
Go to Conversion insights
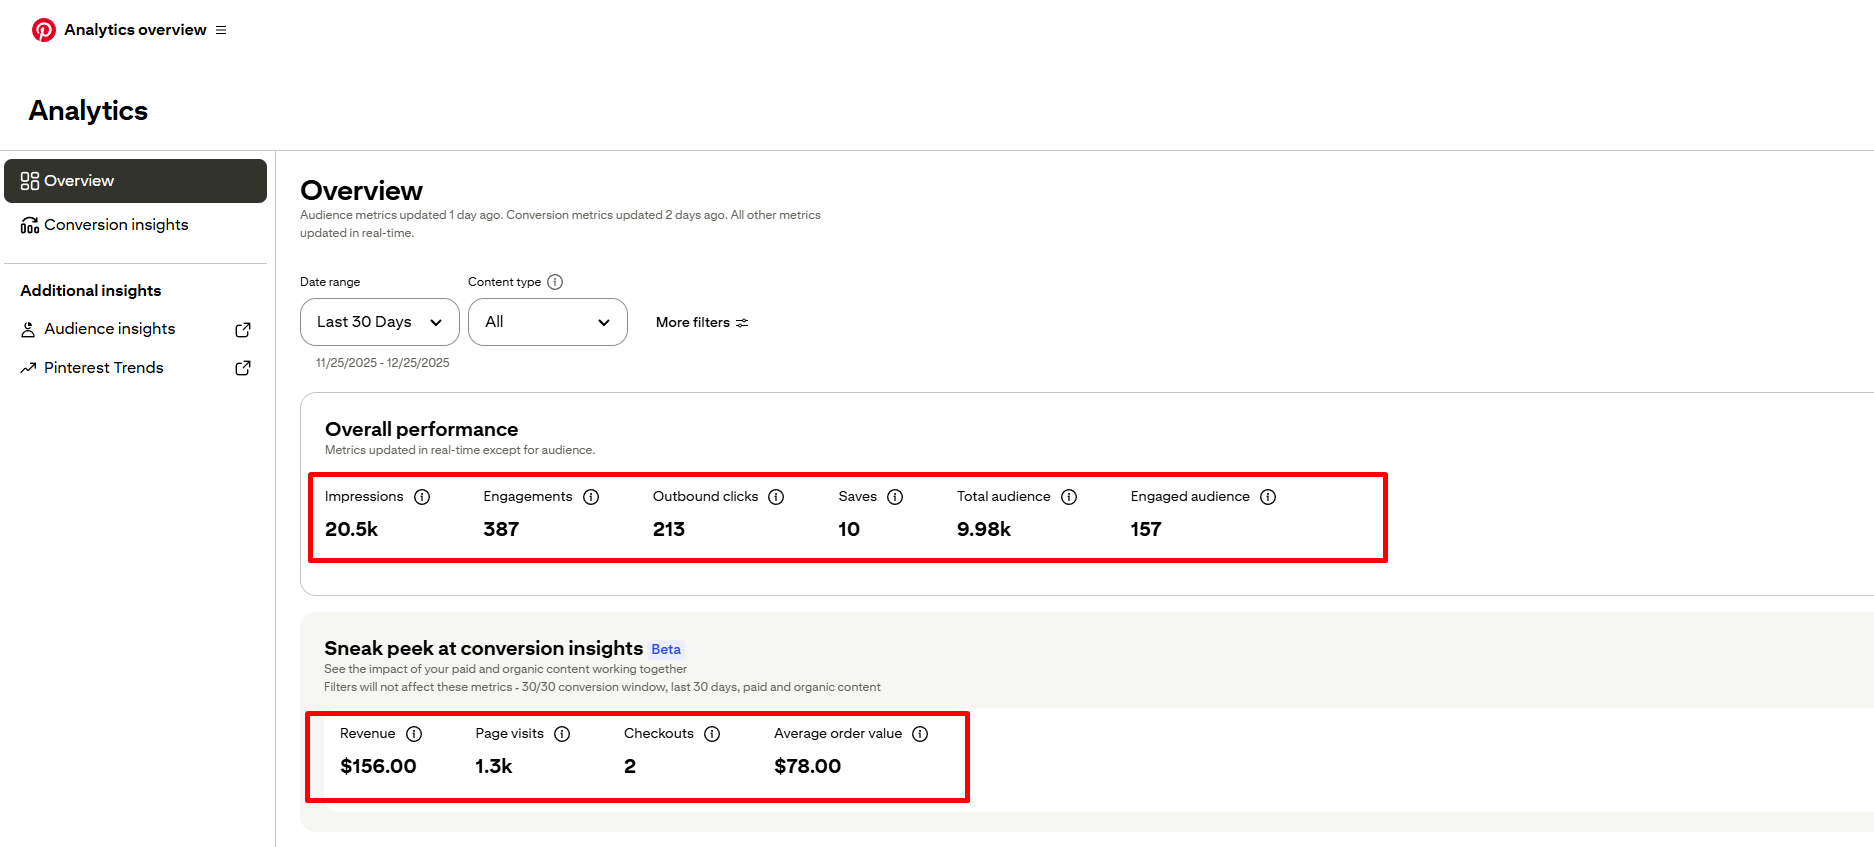pyautogui.click(x=116, y=225)
